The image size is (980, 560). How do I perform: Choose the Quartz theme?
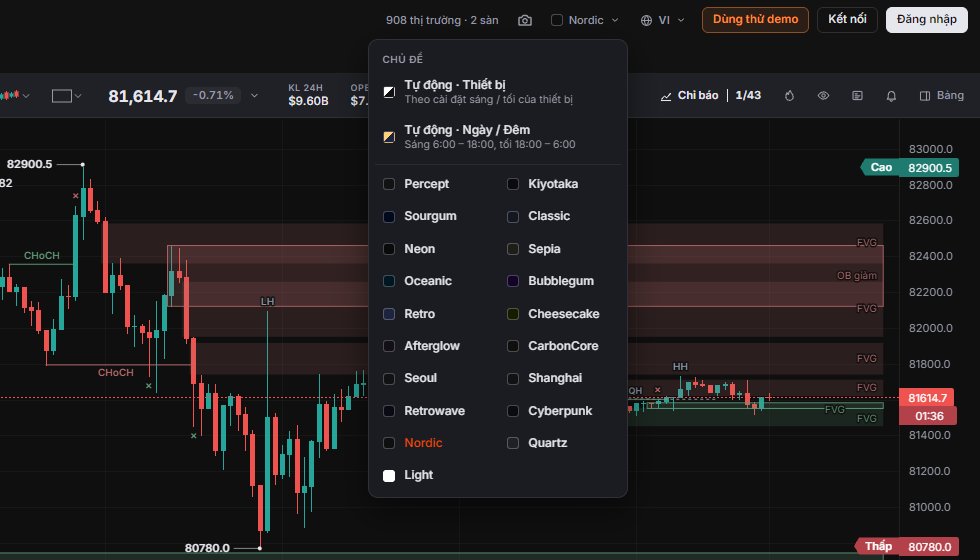[538, 443]
